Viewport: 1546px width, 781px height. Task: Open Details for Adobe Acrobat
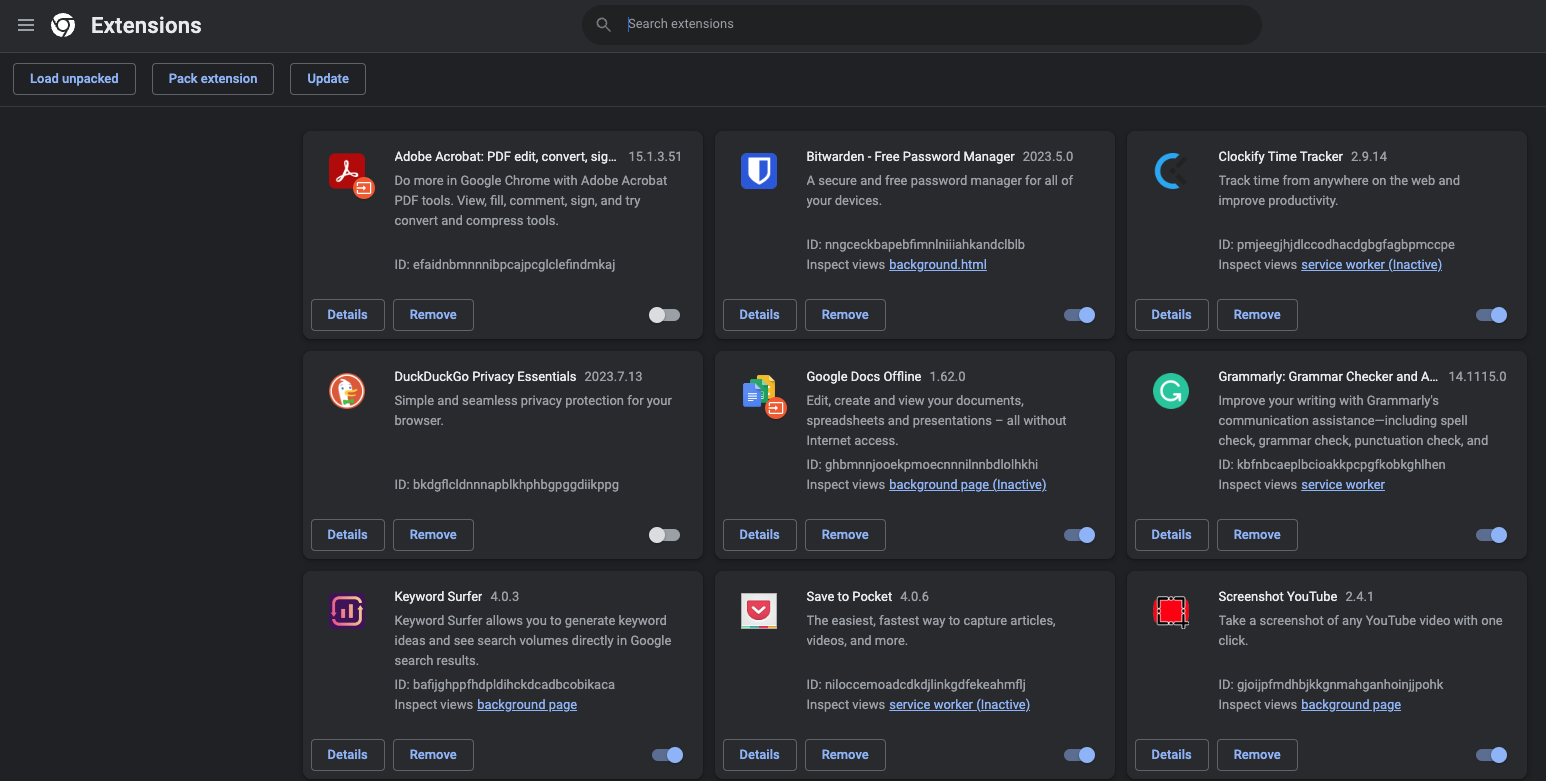[x=348, y=315]
